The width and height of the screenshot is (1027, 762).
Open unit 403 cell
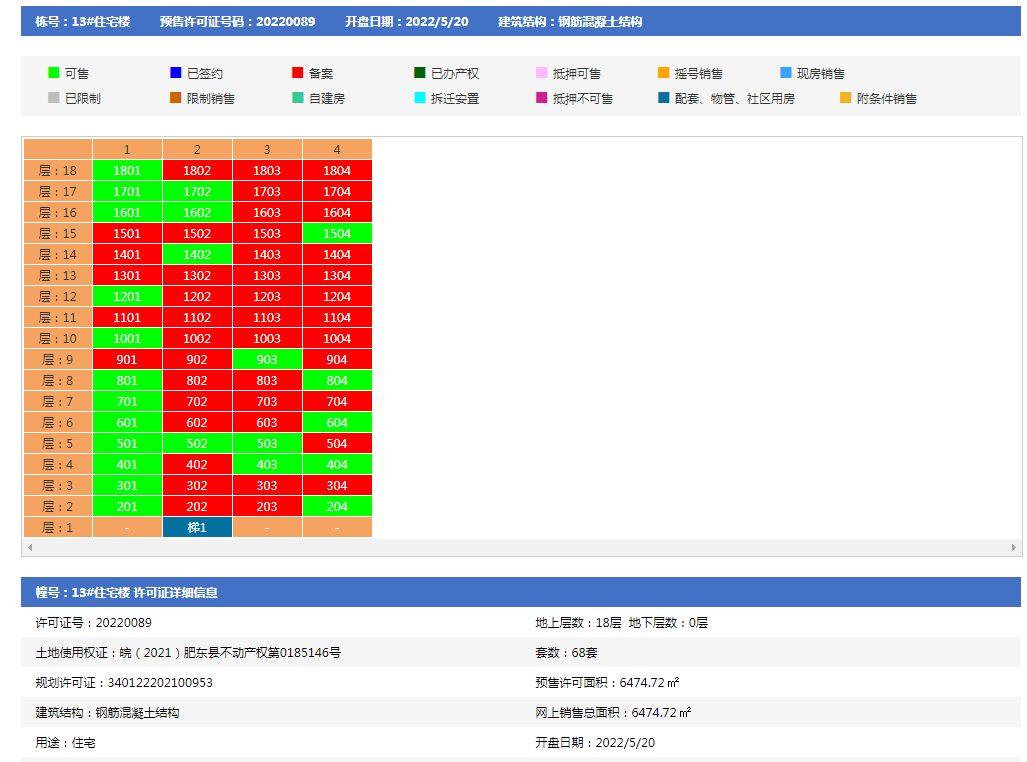click(267, 464)
